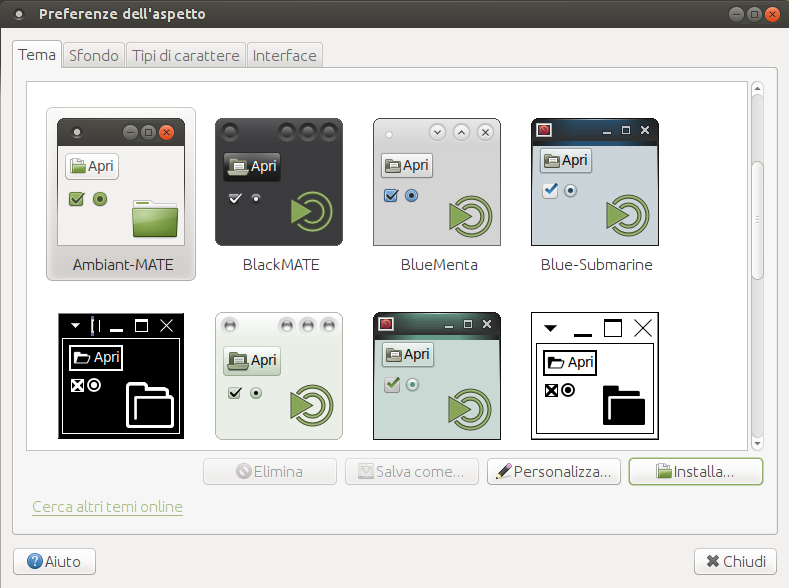
Task: Open the Tipi di carattere tab
Action: pyautogui.click(x=186, y=56)
